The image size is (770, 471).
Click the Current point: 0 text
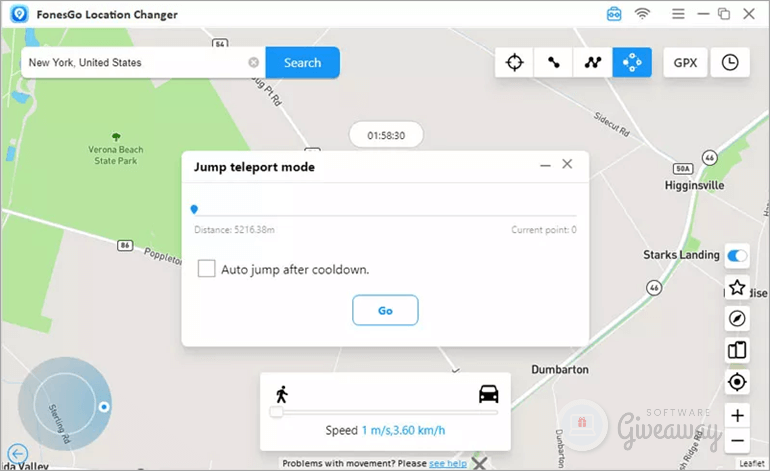click(x=544, y=229)
